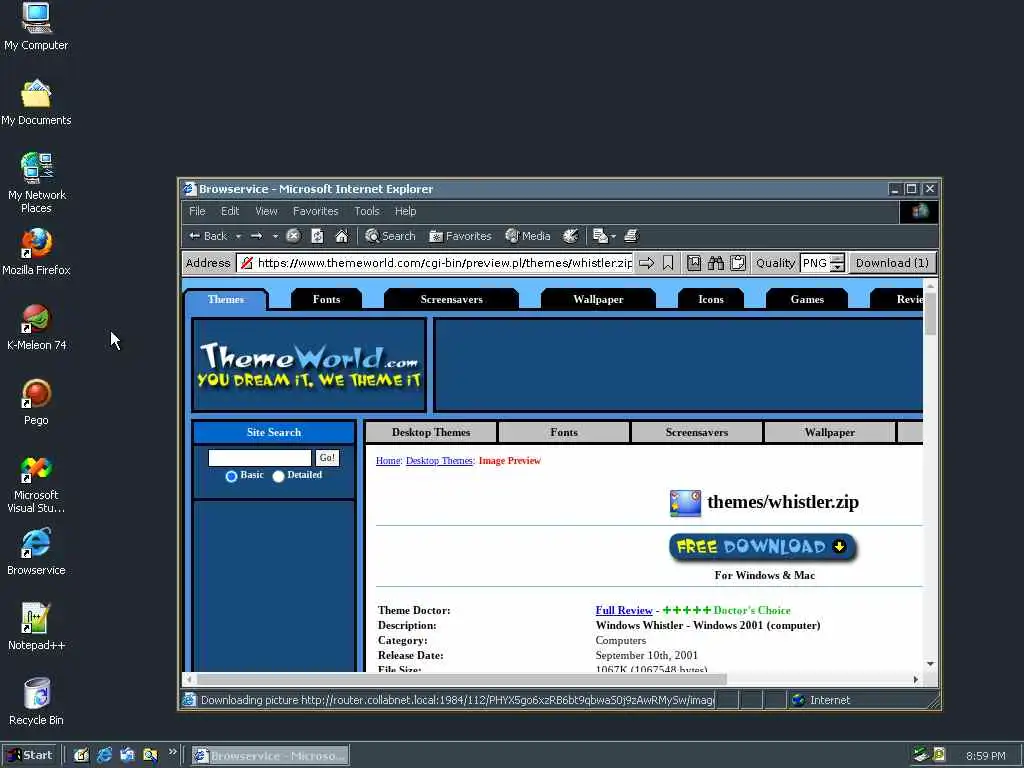Switch to the top Screensavers tab
This screenshot has height=768, width=1024.
(451, 299)
